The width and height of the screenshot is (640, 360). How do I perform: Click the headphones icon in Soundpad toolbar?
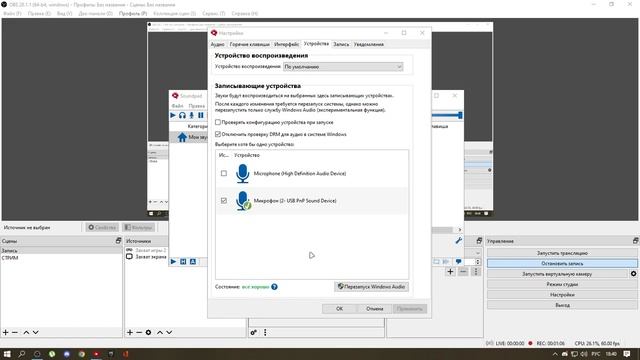(x=182, y=116)
